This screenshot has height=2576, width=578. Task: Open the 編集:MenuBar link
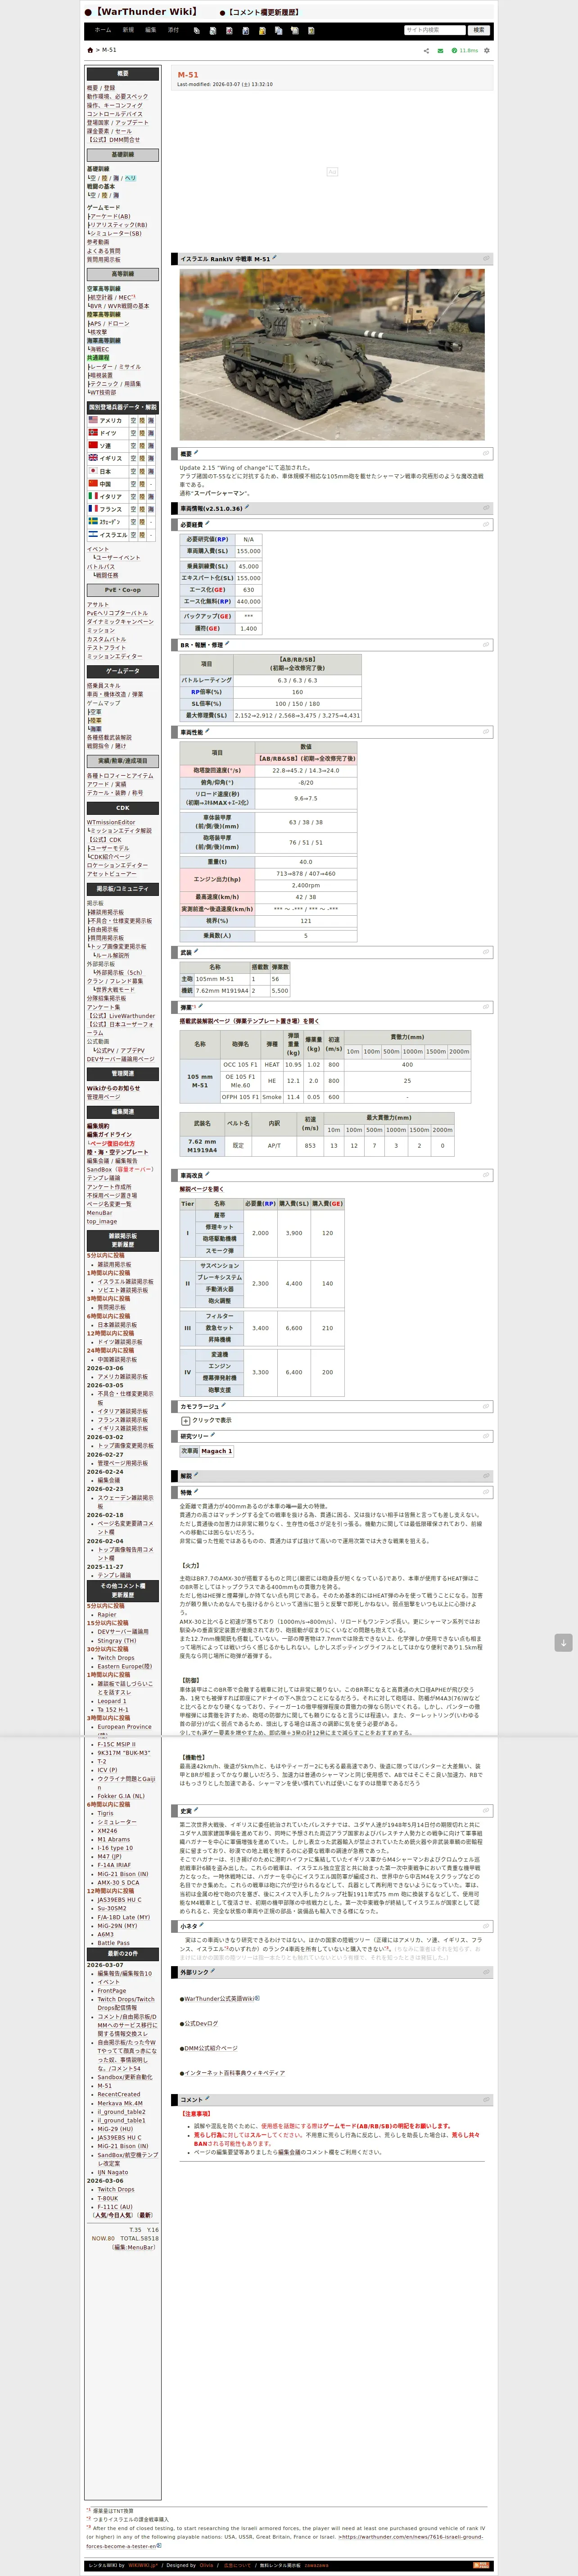point(135,2247)
